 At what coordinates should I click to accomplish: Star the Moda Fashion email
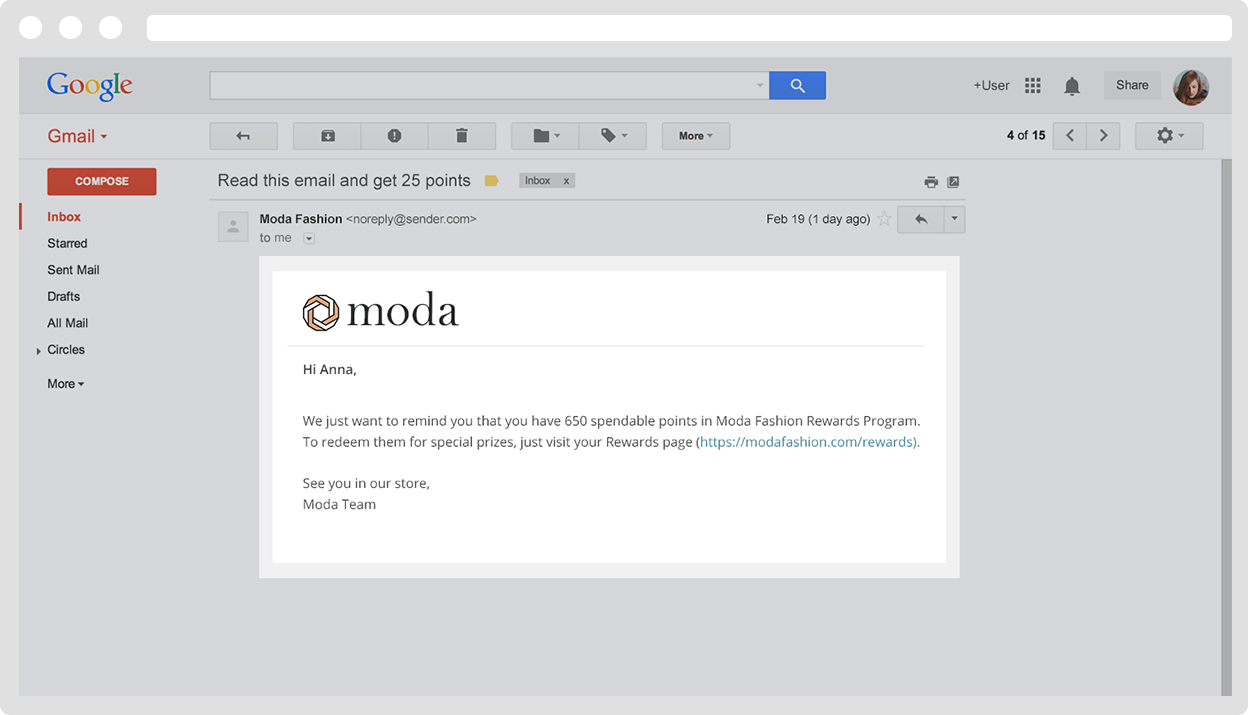click(884, 219)
